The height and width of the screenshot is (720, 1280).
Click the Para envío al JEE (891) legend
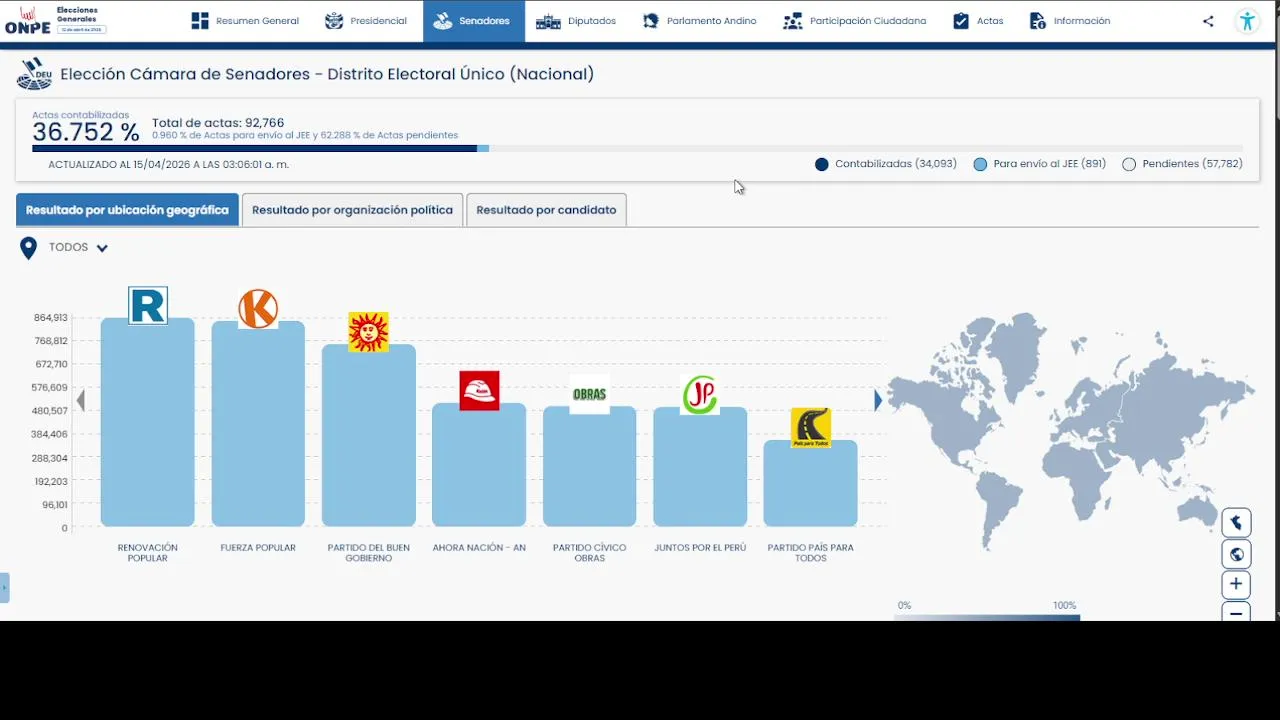pos(1040,164)
